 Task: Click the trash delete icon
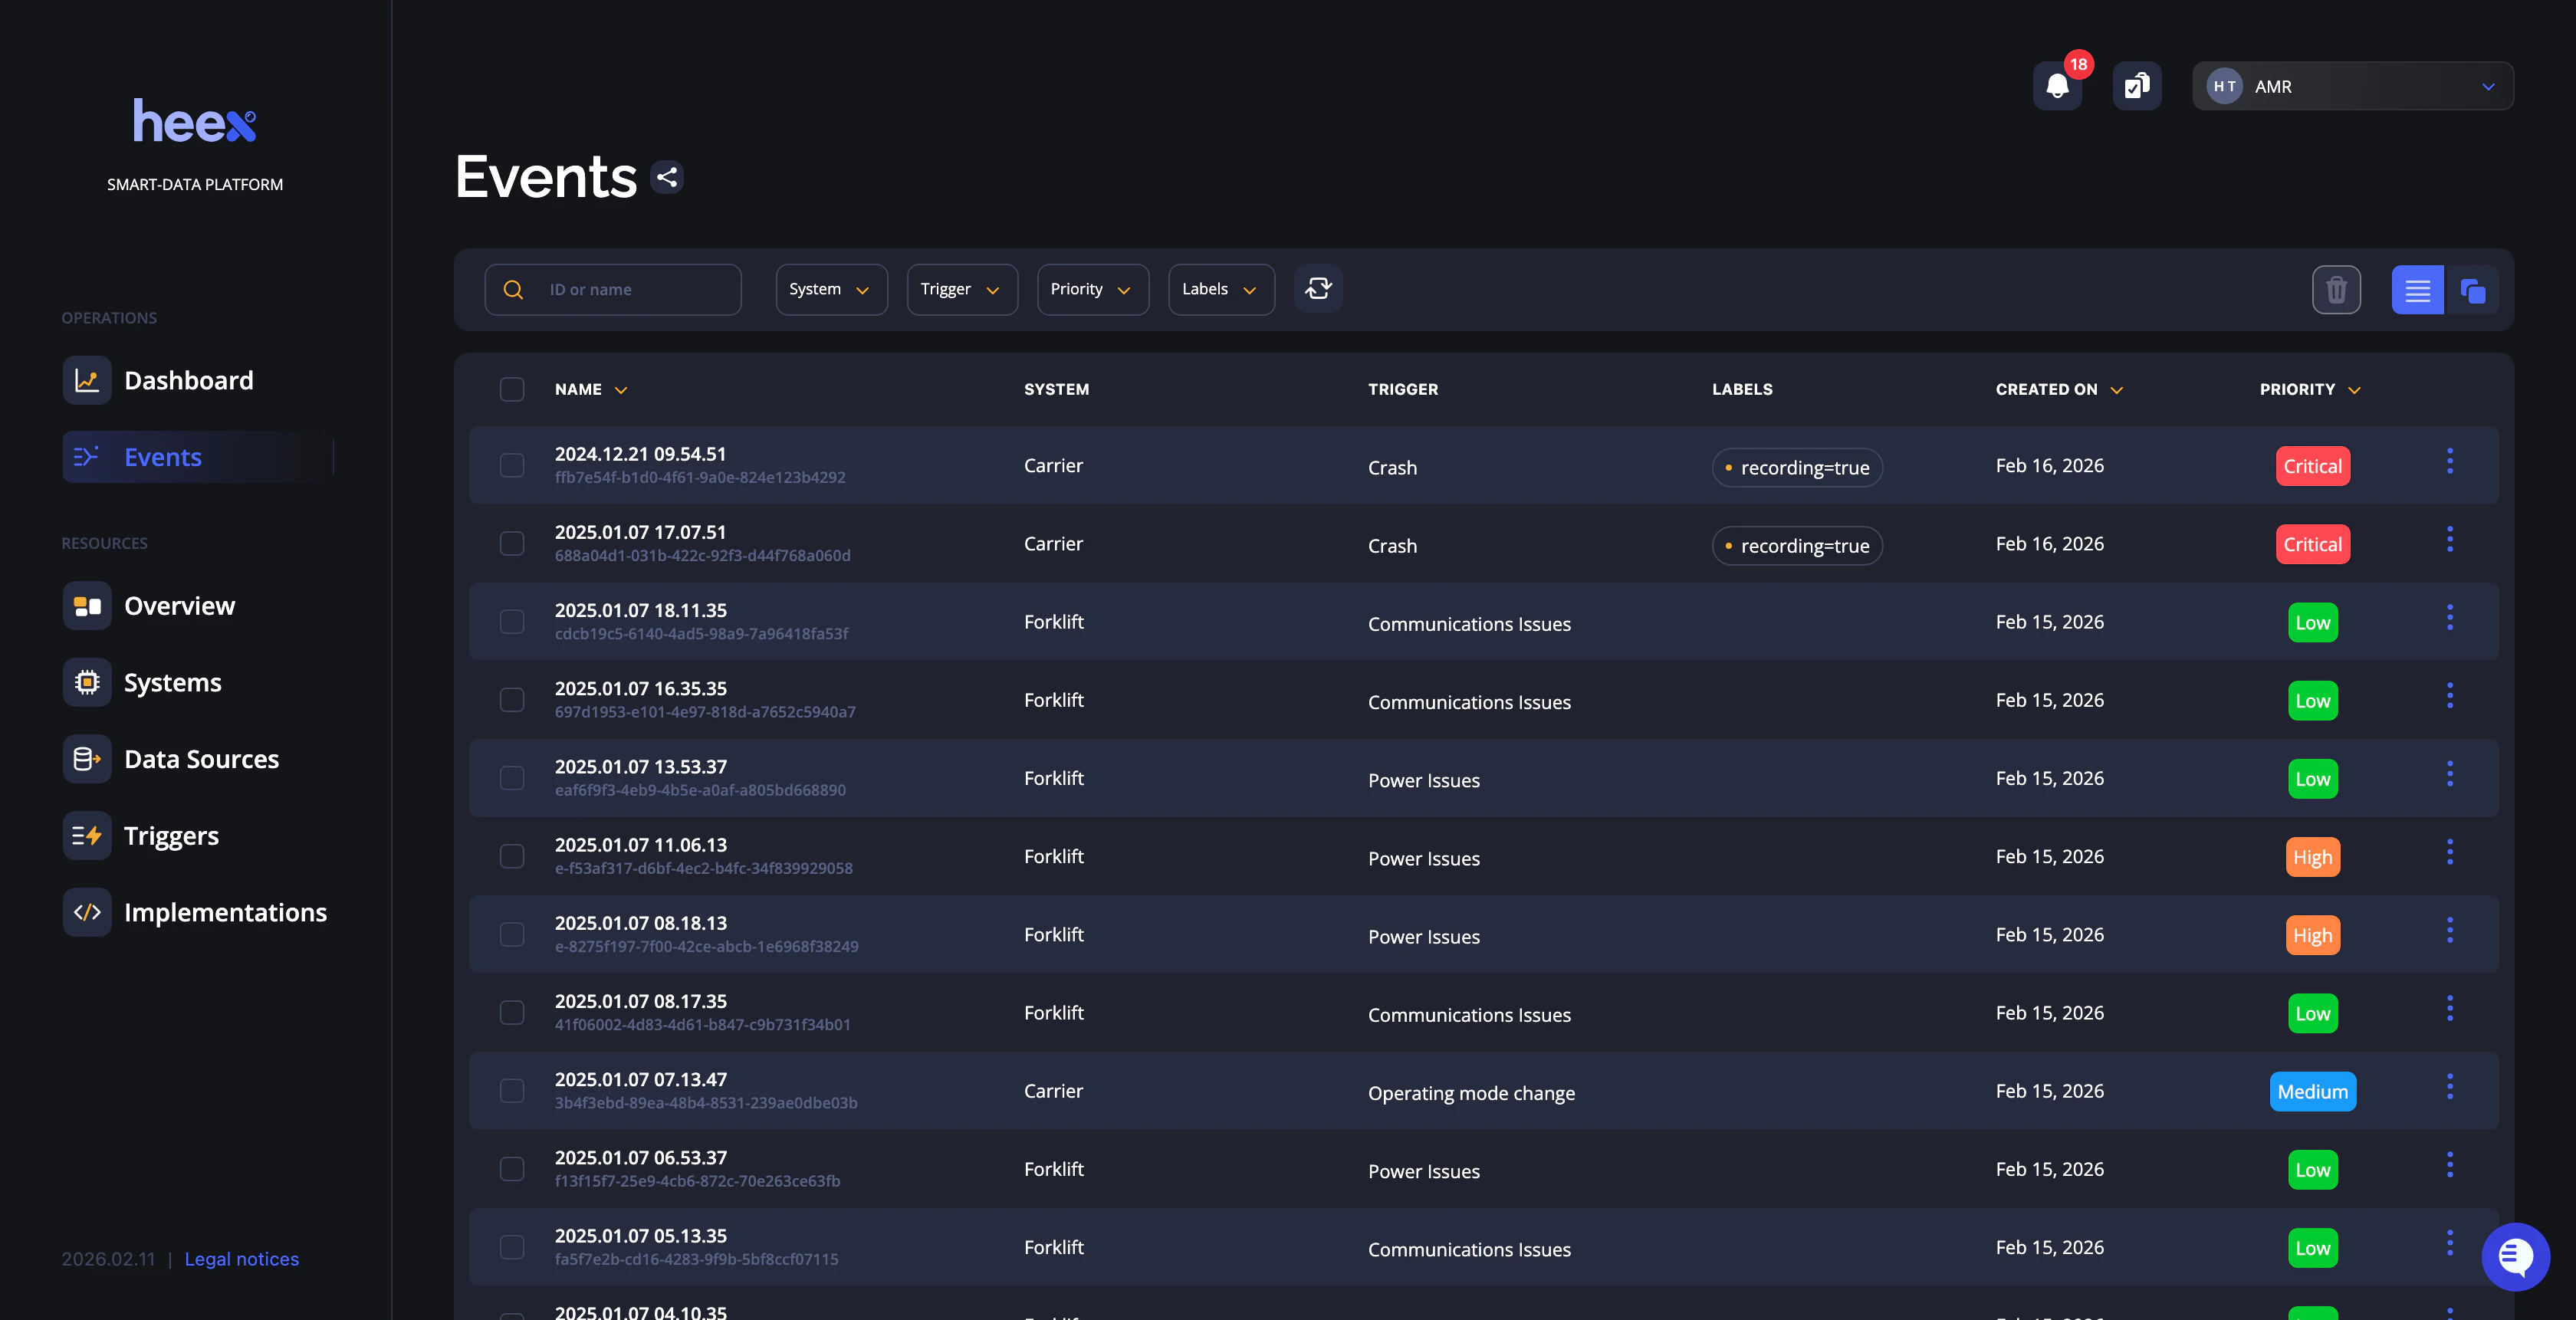2335,290
